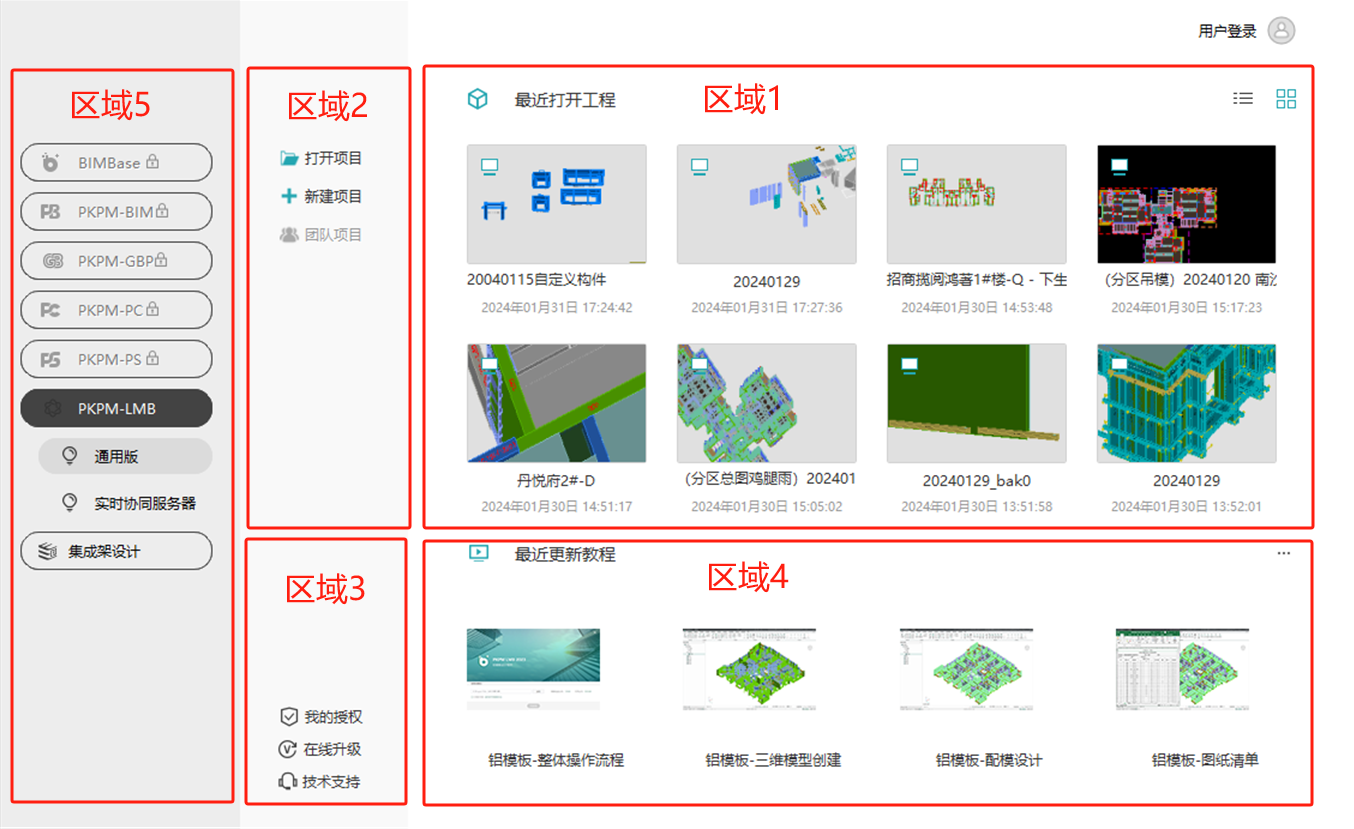Click the people icon for 团队项目
This screenshot has width=1354, height=829.
(x=289, y=235)
